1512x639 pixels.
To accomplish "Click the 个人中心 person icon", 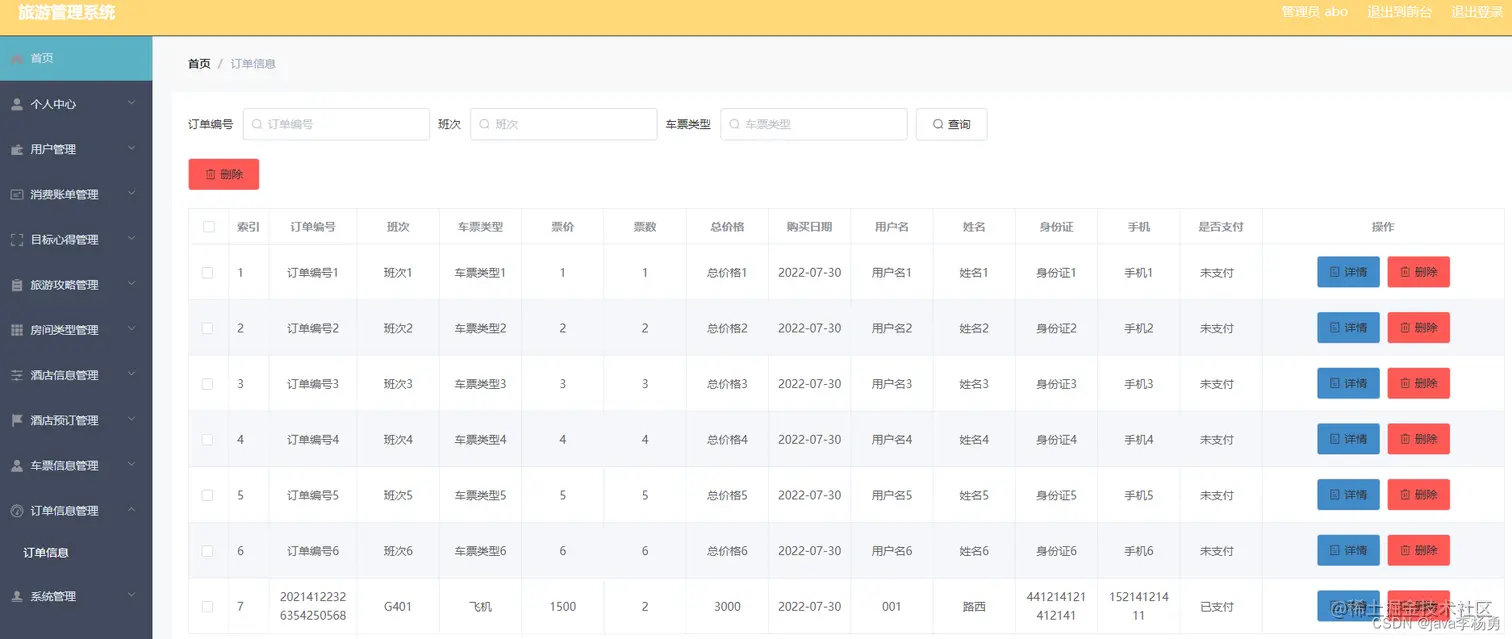I will click(17, 104).
